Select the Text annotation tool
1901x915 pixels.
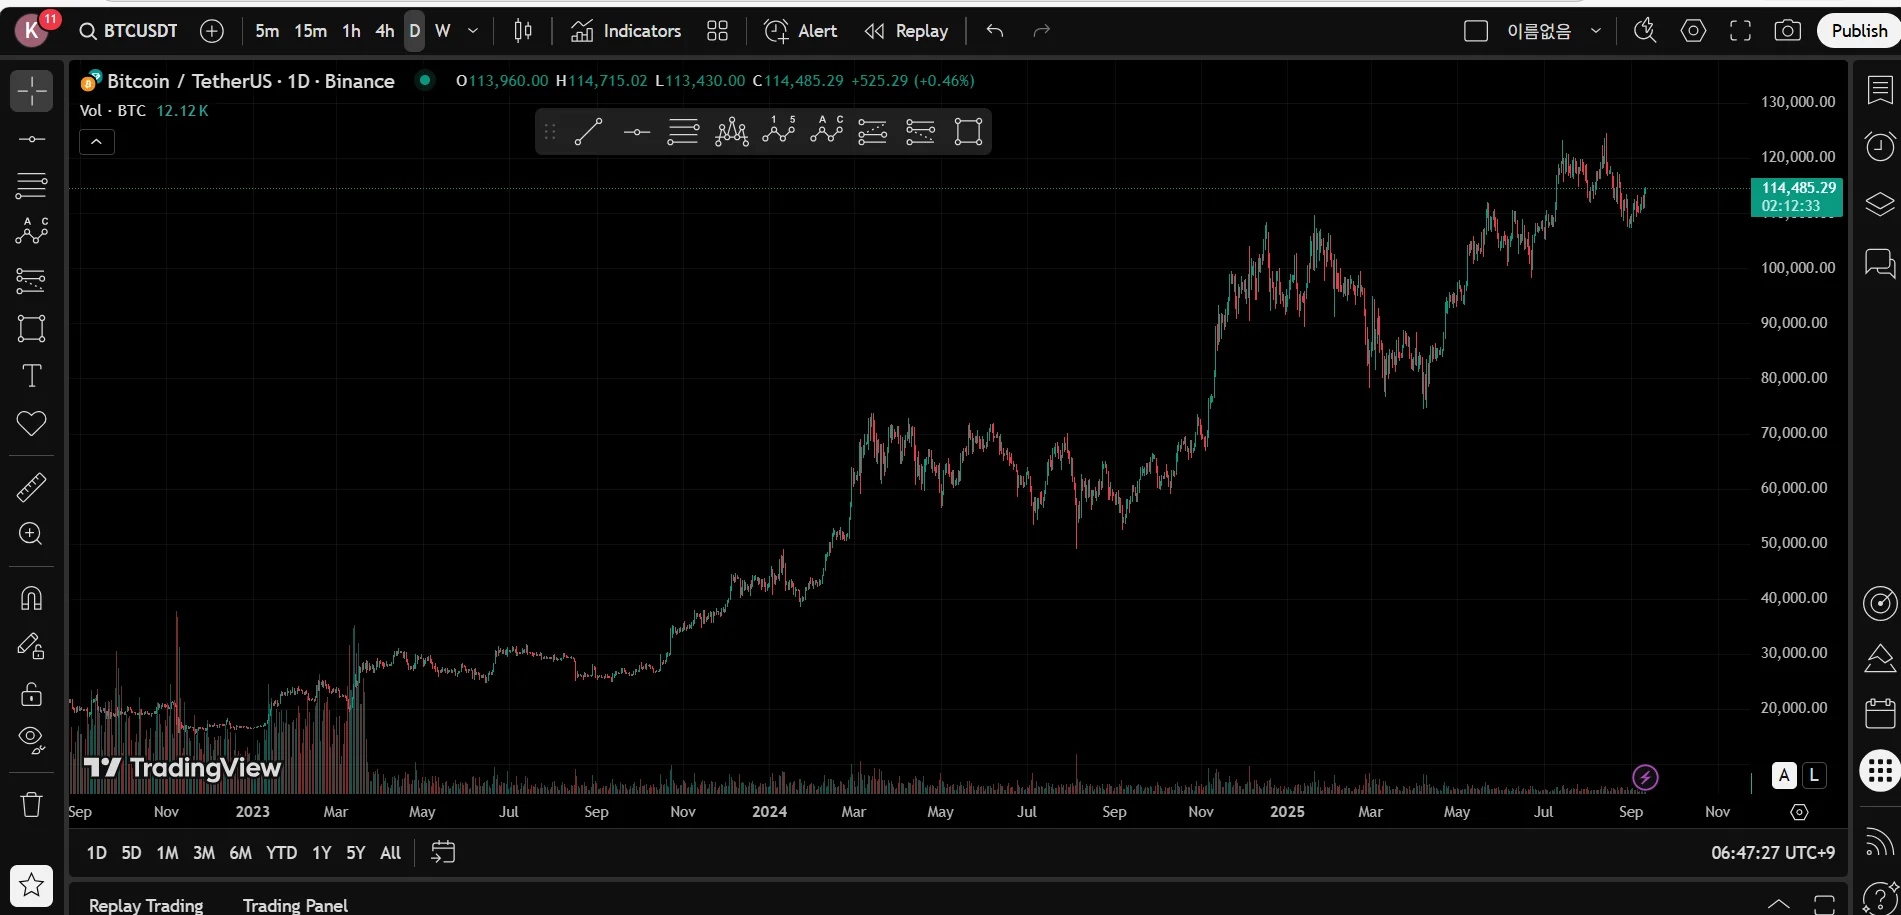[32, 376]
